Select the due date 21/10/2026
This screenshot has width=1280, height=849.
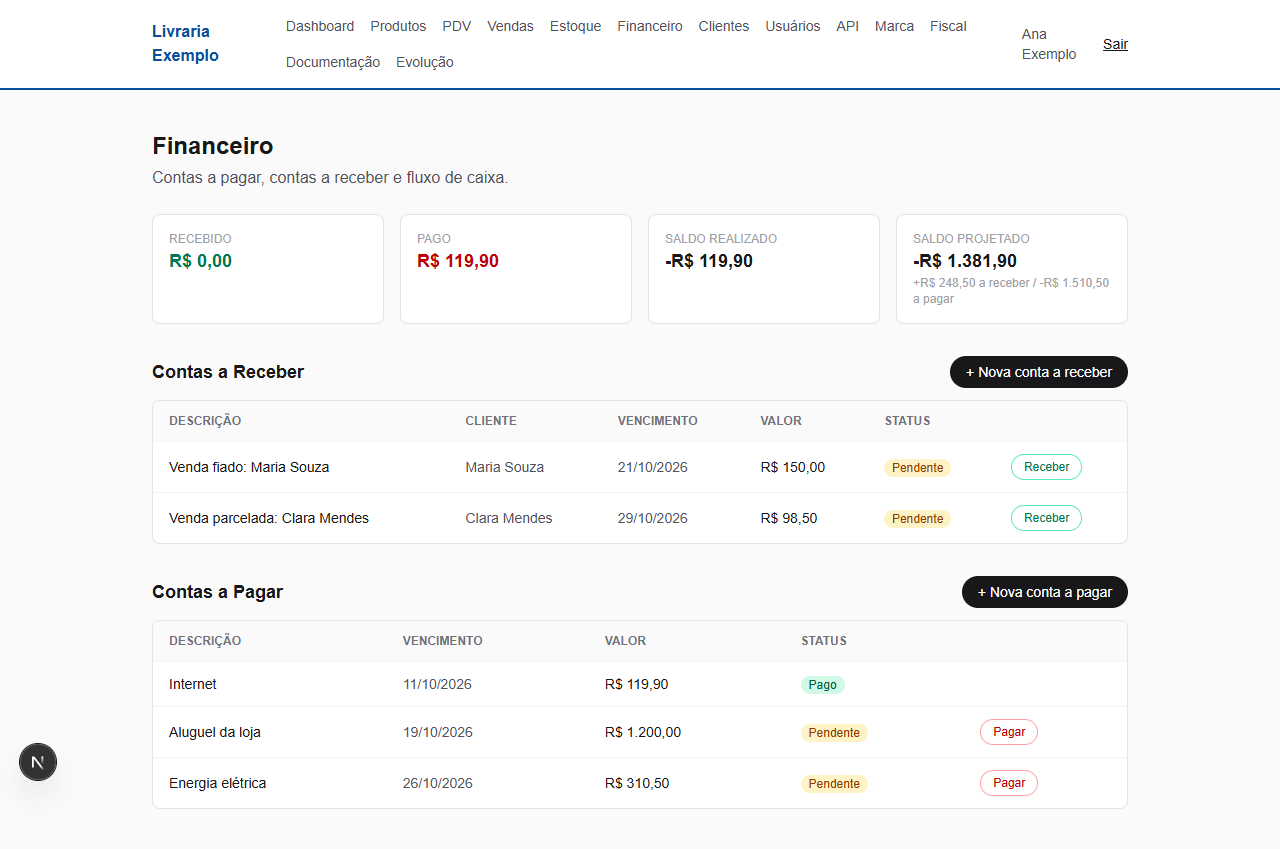(x=653, y=467)
